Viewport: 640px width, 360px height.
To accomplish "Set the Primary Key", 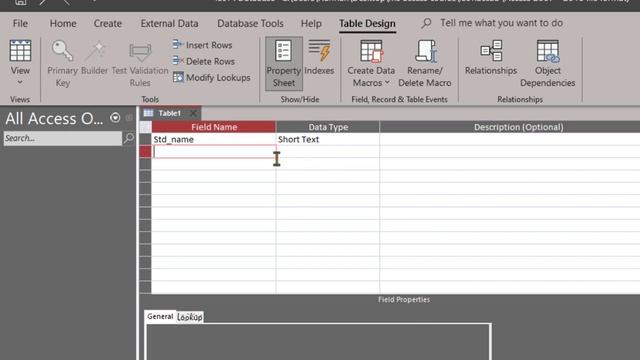I will coord(62,63).
